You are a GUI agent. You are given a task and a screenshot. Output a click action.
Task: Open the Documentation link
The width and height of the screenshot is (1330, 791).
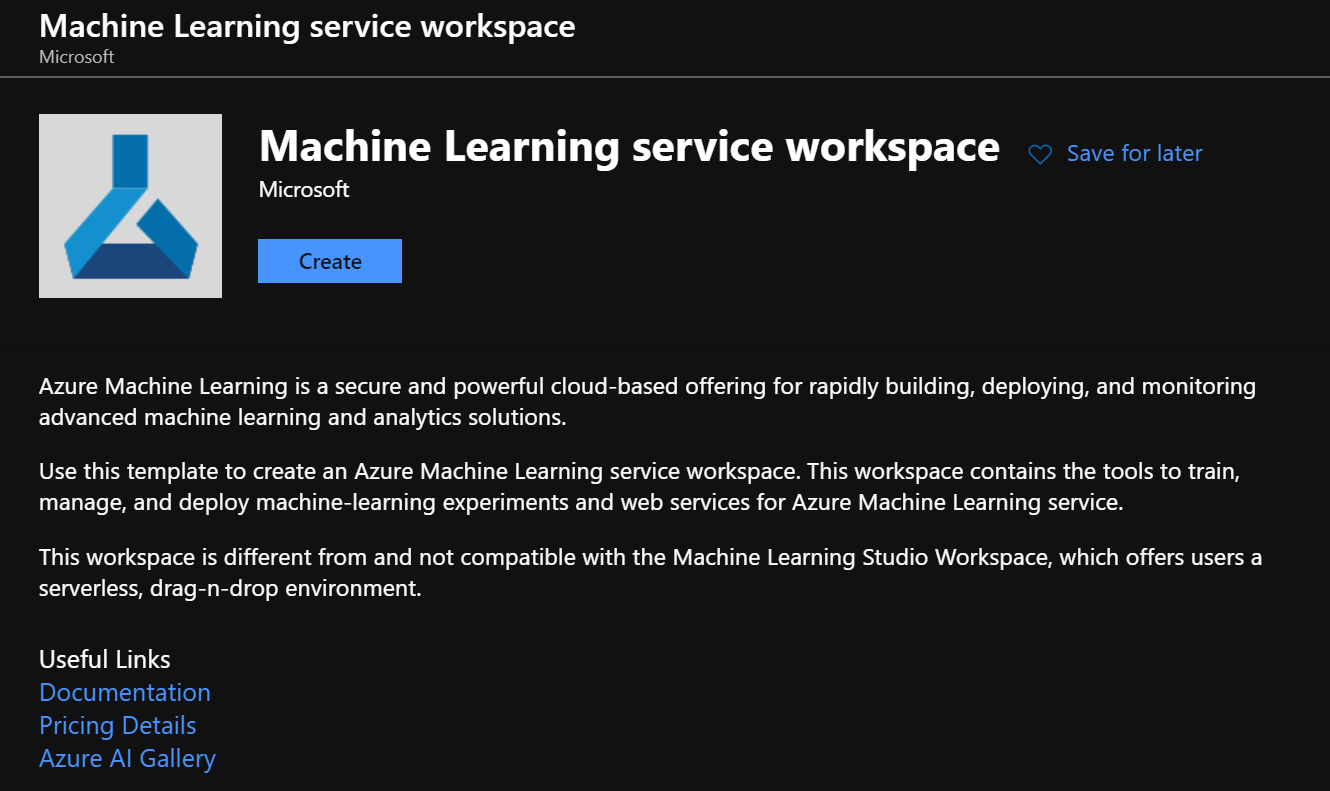click(125, 692)
